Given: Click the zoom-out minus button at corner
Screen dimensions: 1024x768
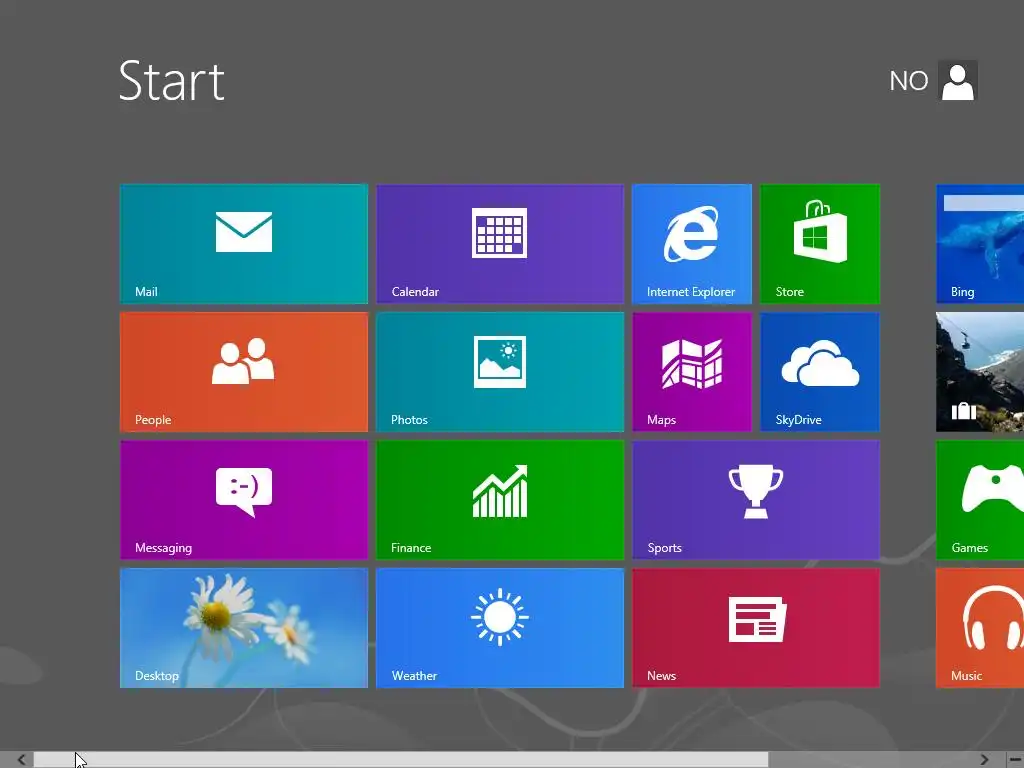Looking at the screenshot, I should (x=1016, y=760).
